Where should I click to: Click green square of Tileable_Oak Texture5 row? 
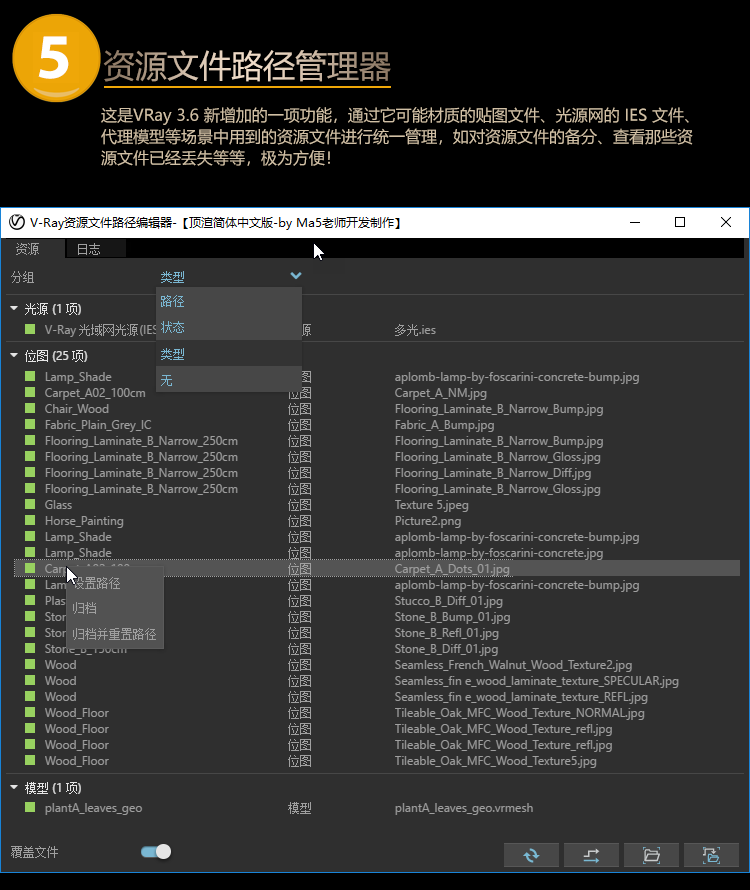point(30,760)
